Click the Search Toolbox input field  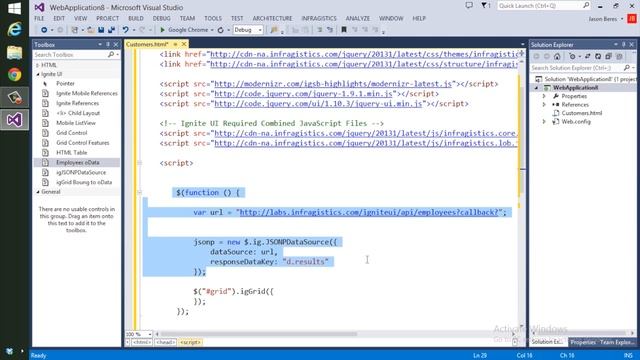[x=70, y=54]
